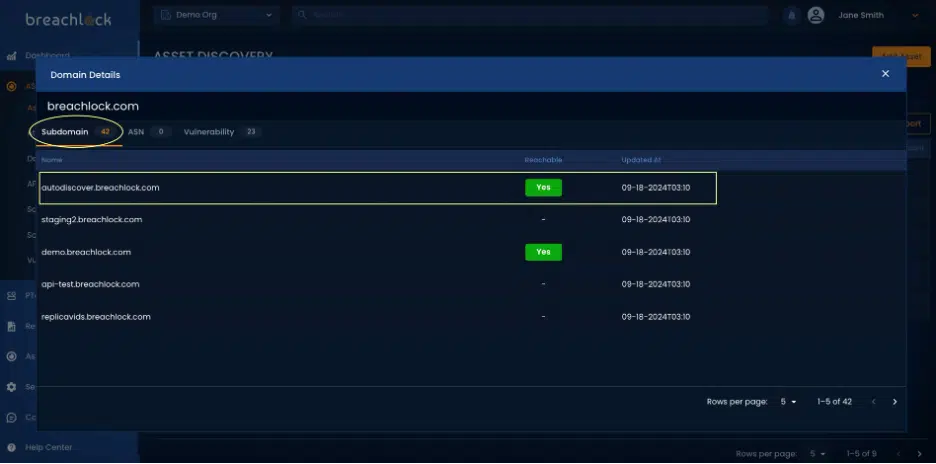Sort by the Reachable column header

click(543, 160)
